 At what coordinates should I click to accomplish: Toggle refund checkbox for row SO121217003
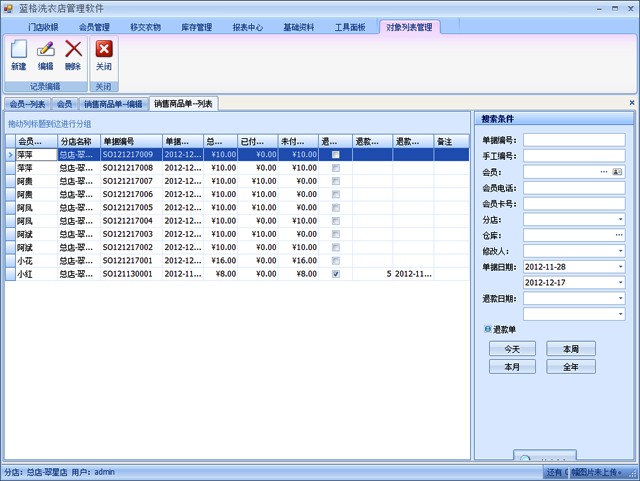coord(336,234)
